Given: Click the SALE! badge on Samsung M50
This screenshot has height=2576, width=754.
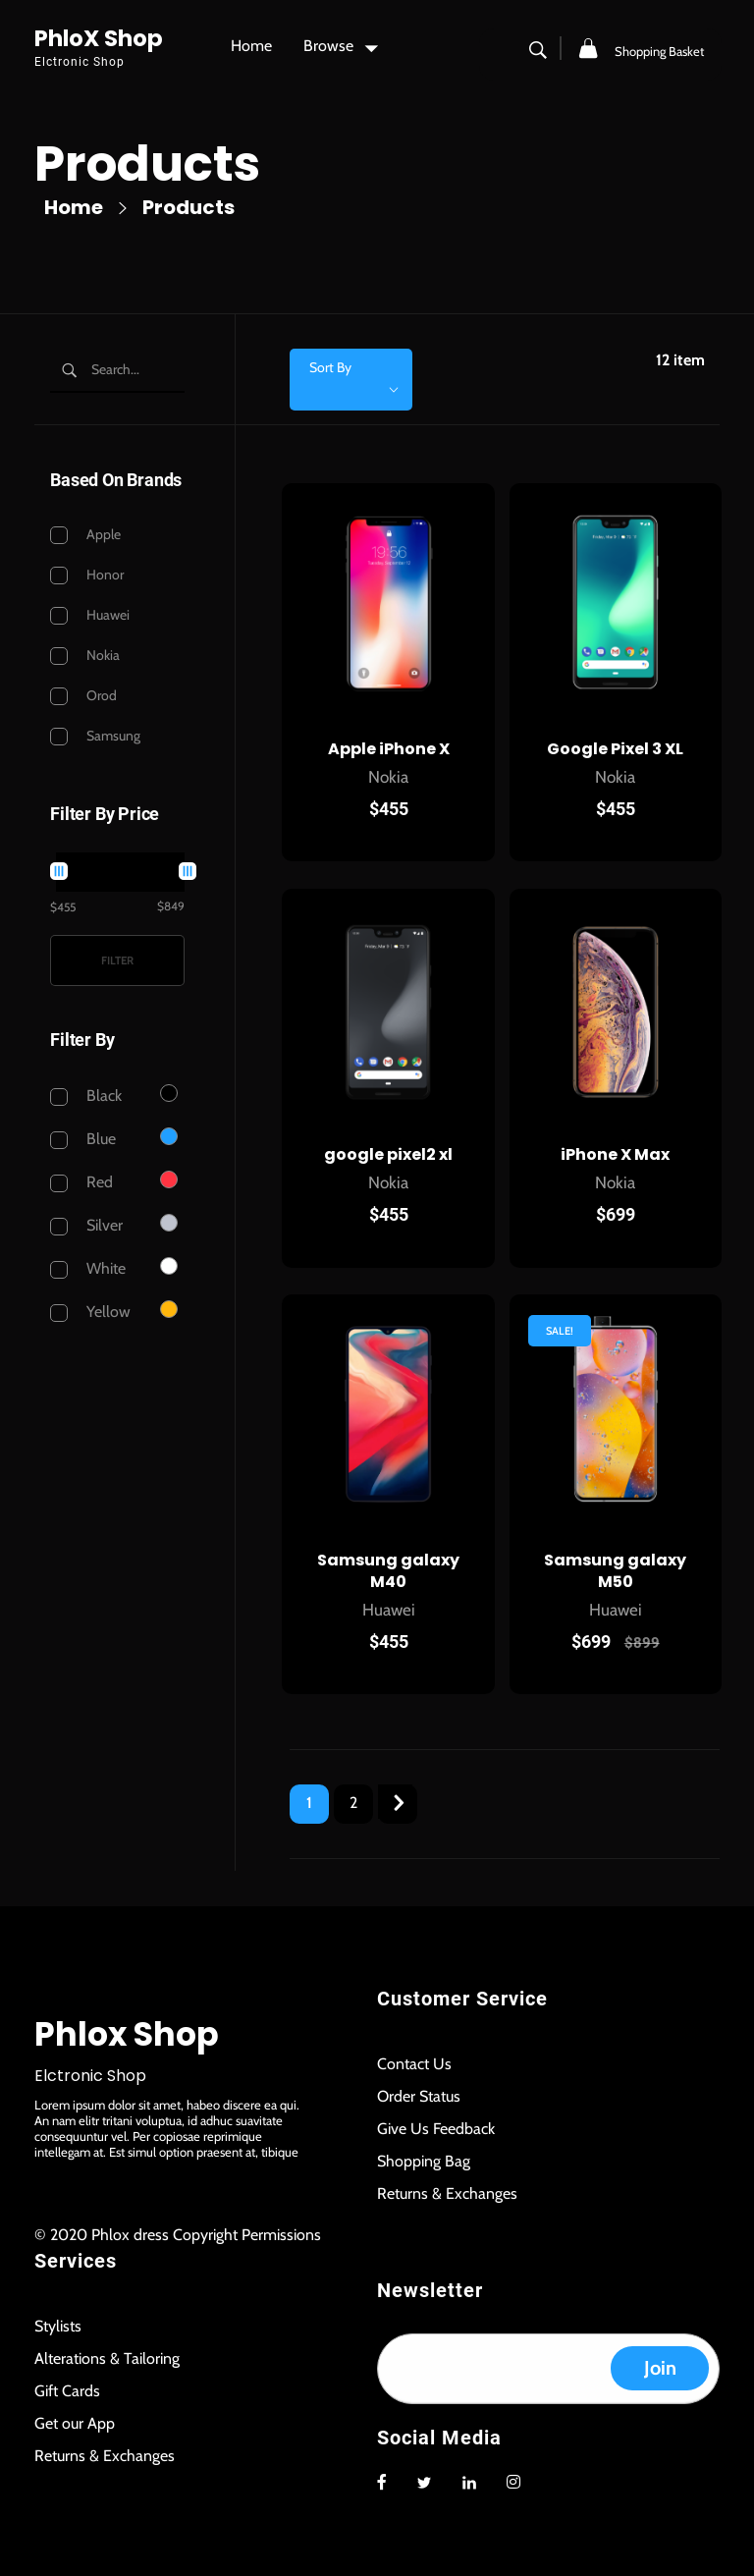Looking at the screenshot, I should tap(559, 1330).
